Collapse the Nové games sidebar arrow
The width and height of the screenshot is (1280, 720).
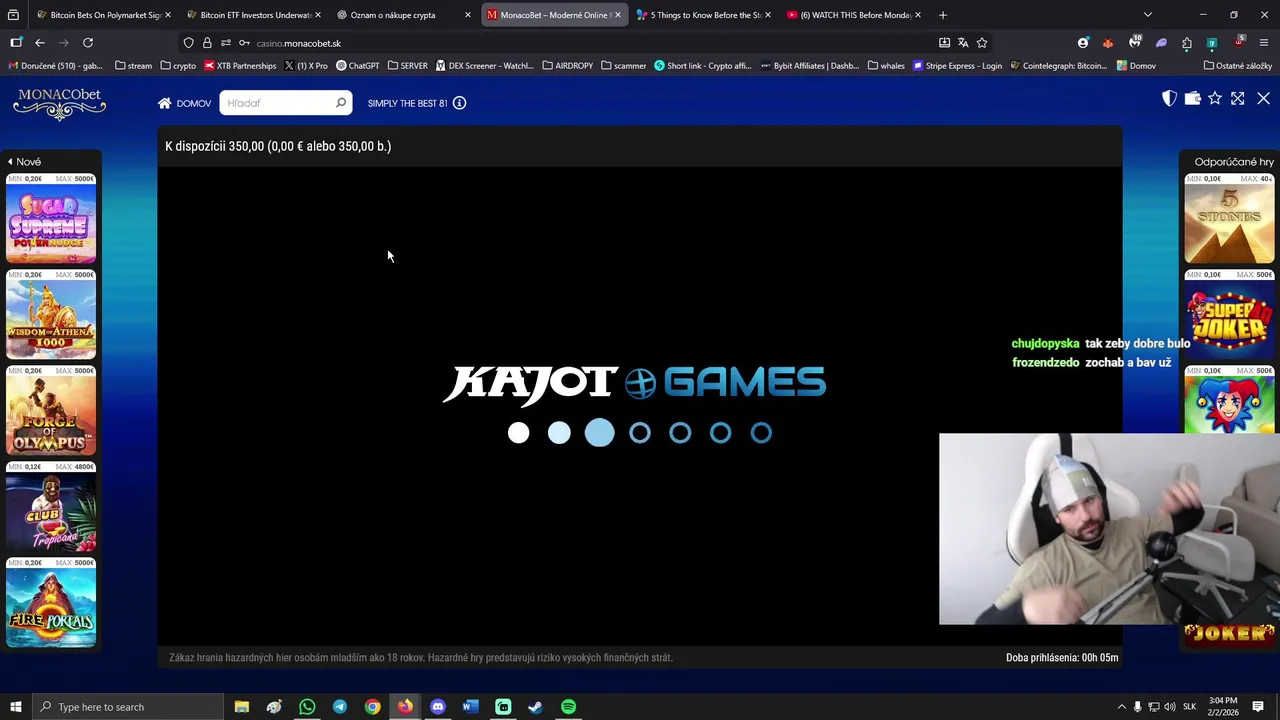click(10, 161)
